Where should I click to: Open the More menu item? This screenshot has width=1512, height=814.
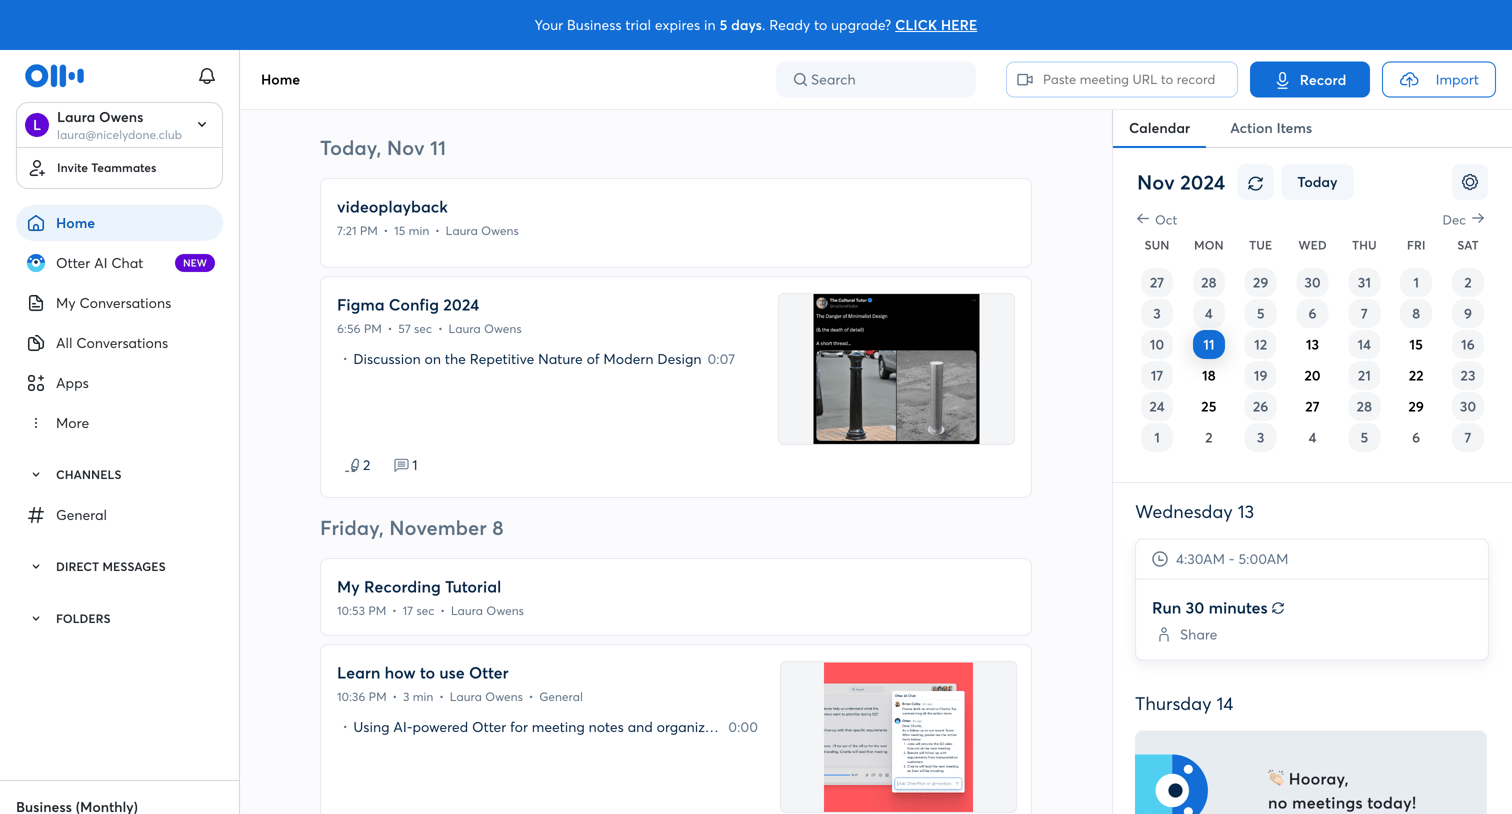(x=119, y=423)
